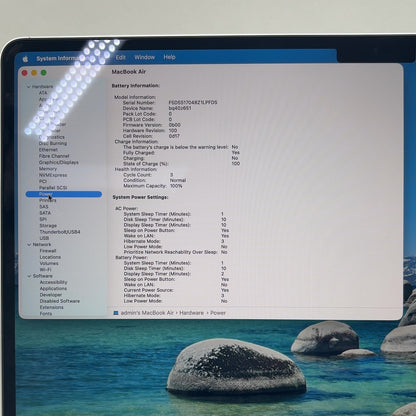Click Hardware in the bottom path bar
Viewport: 416px width, 416px height.
(192, 313)
